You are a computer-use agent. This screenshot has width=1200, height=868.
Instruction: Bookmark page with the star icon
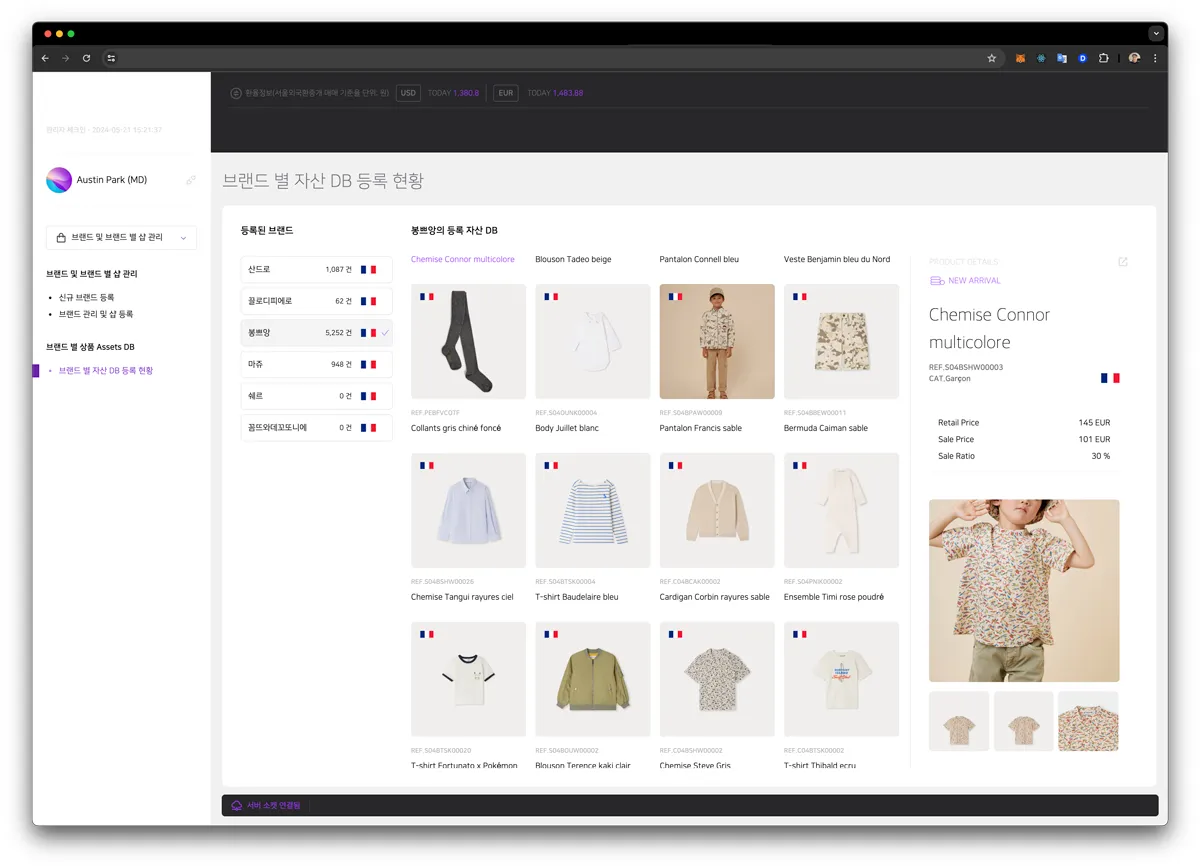(x=992, y=58)
